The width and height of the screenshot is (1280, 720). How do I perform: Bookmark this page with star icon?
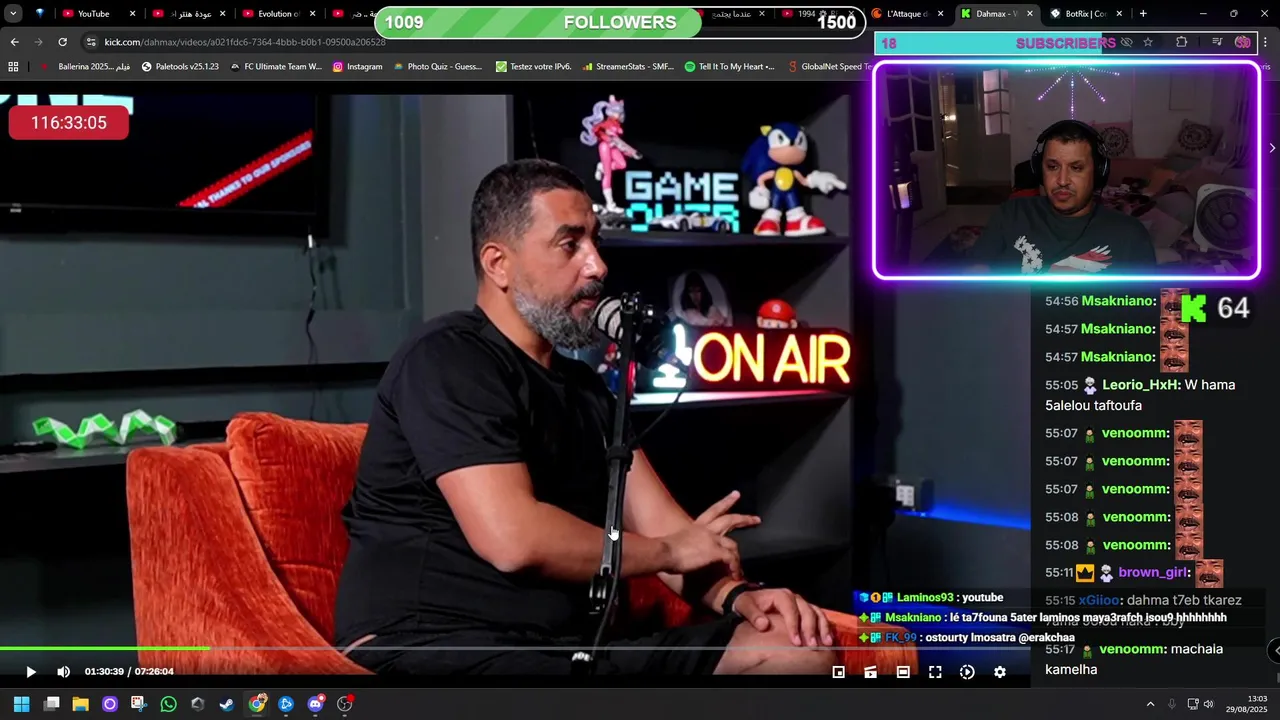[1148, 42]
